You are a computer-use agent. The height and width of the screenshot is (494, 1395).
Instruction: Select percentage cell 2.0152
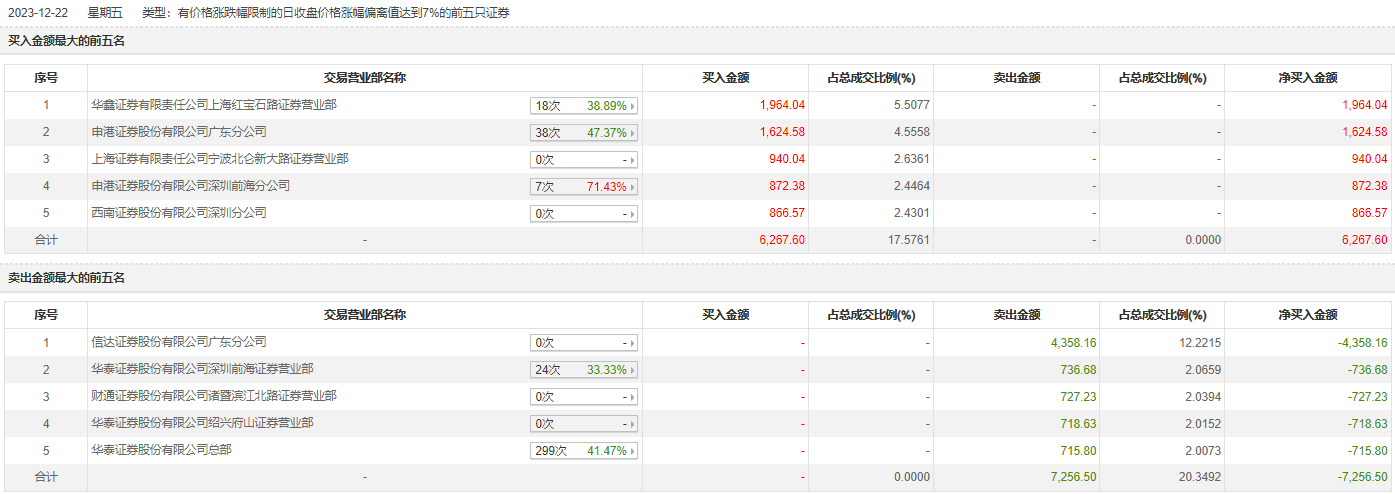coord(1201,422)
